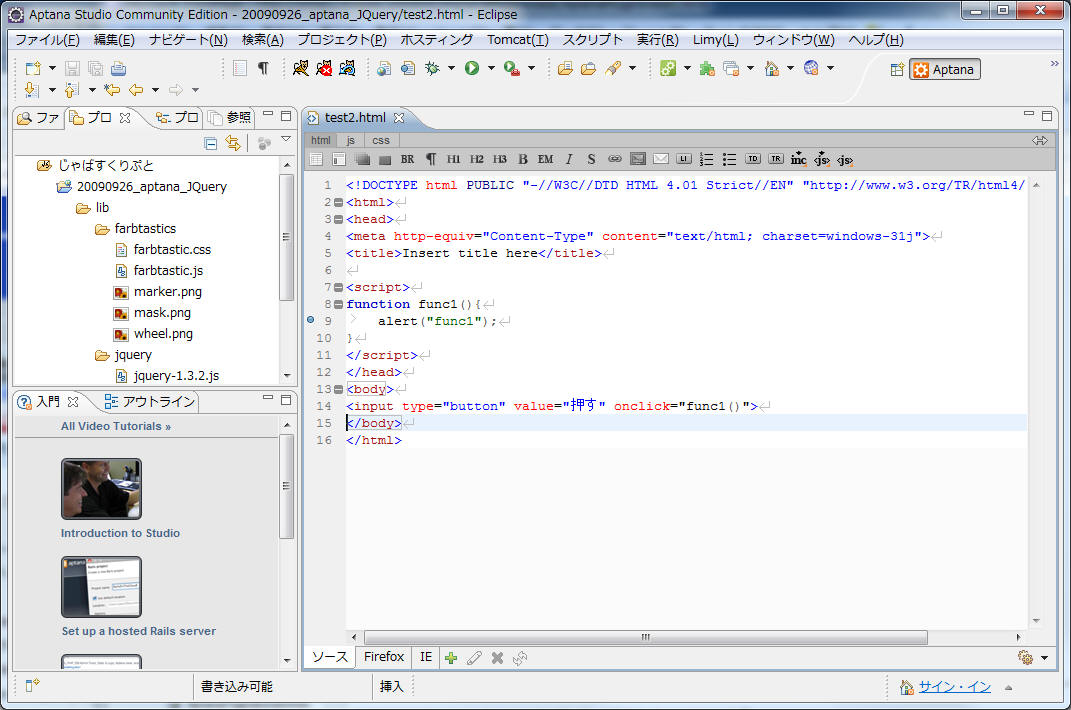Open the プロジェクト(P) menu
1071x710 pixels.
341,40
